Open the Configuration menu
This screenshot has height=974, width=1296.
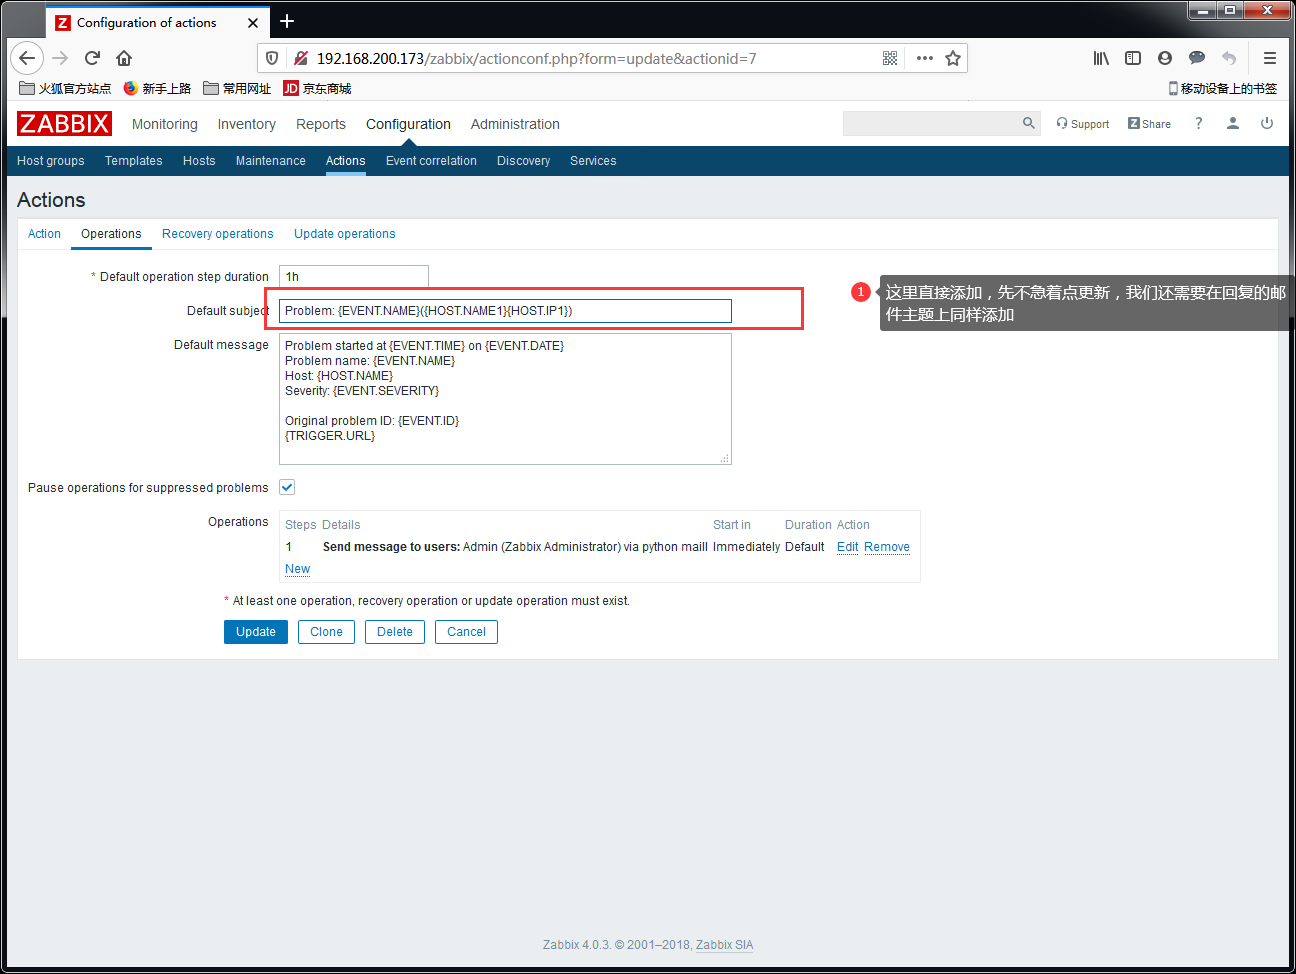point(408,124)
